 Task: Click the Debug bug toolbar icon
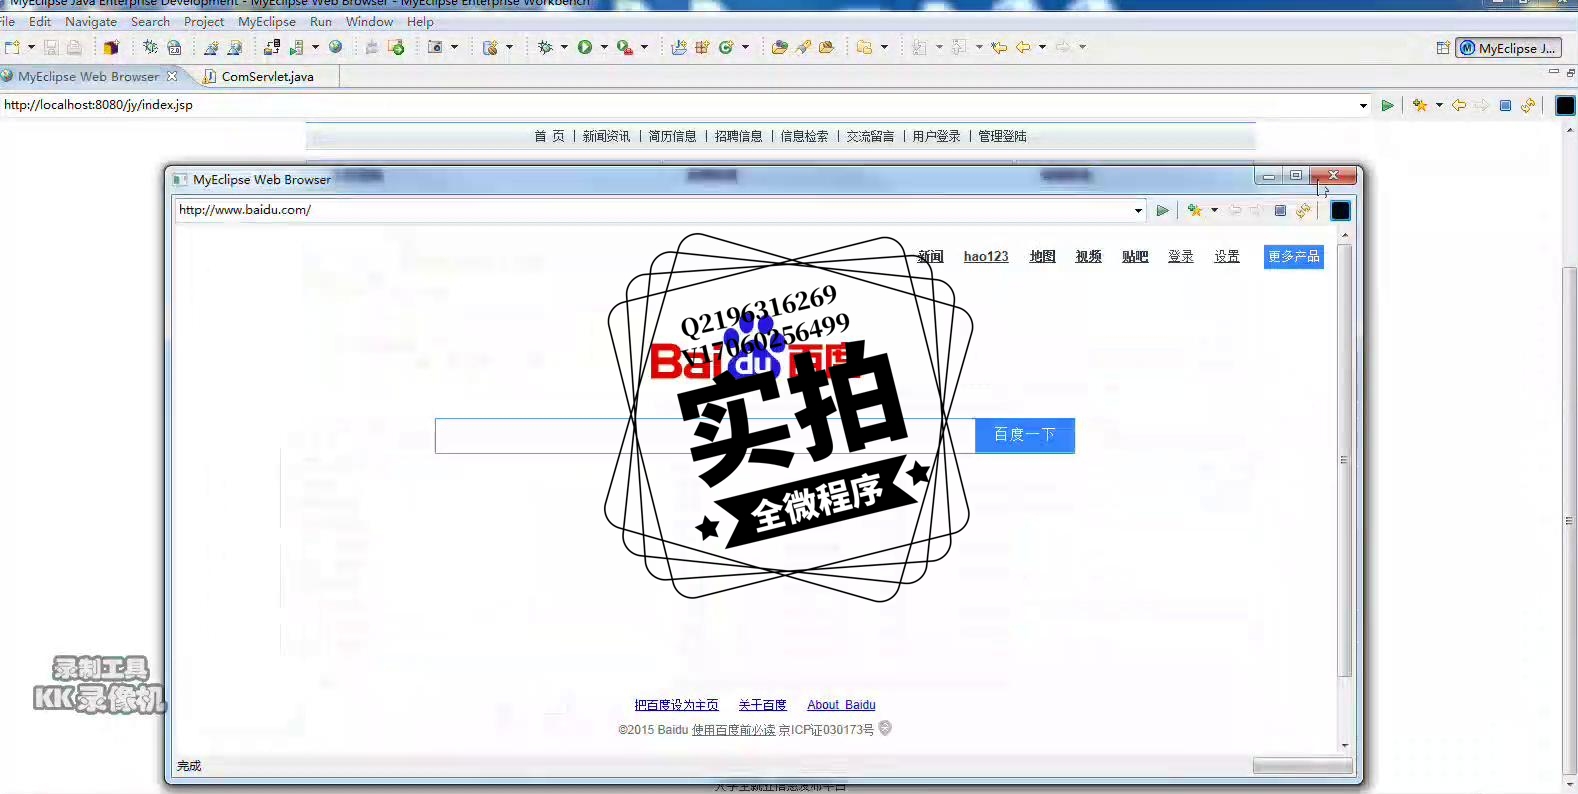(545, 47)
